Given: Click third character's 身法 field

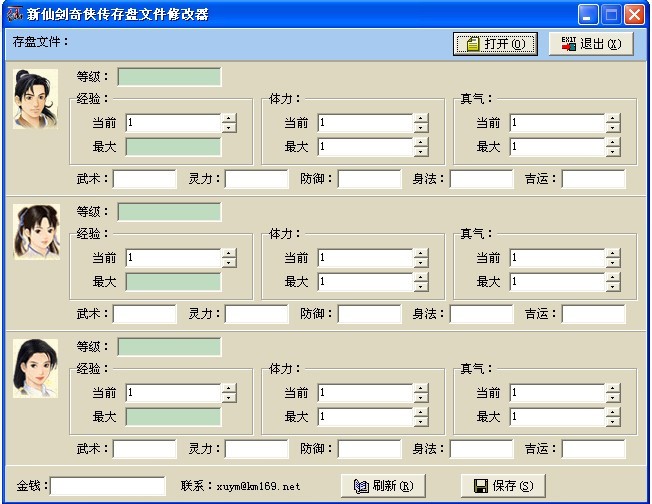Looking at the screenshot, I should pos(482,449).
